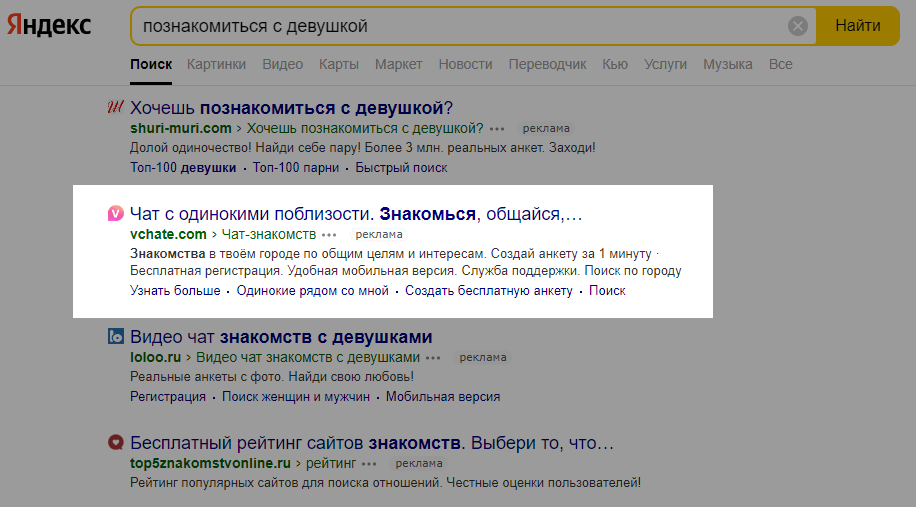Open the Кью tab
The image size is (916, 507).
(615, 64)
